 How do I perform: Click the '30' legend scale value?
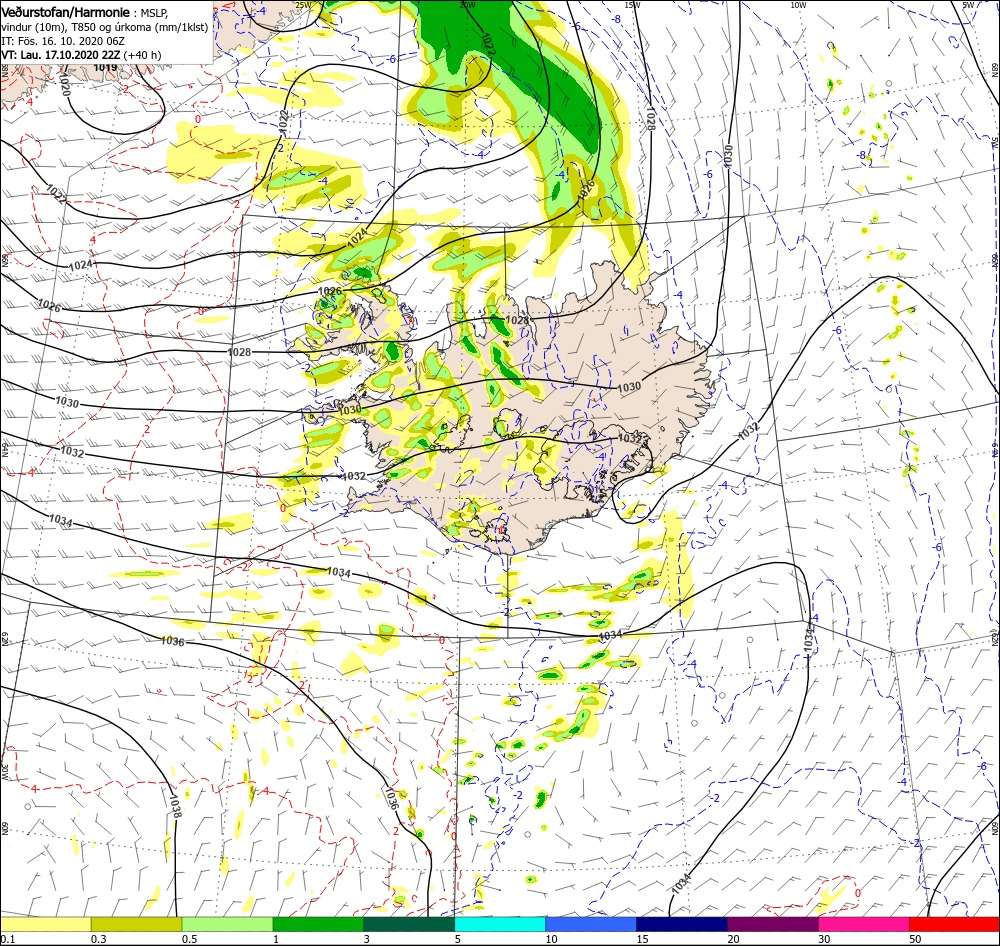click(824, 939)
